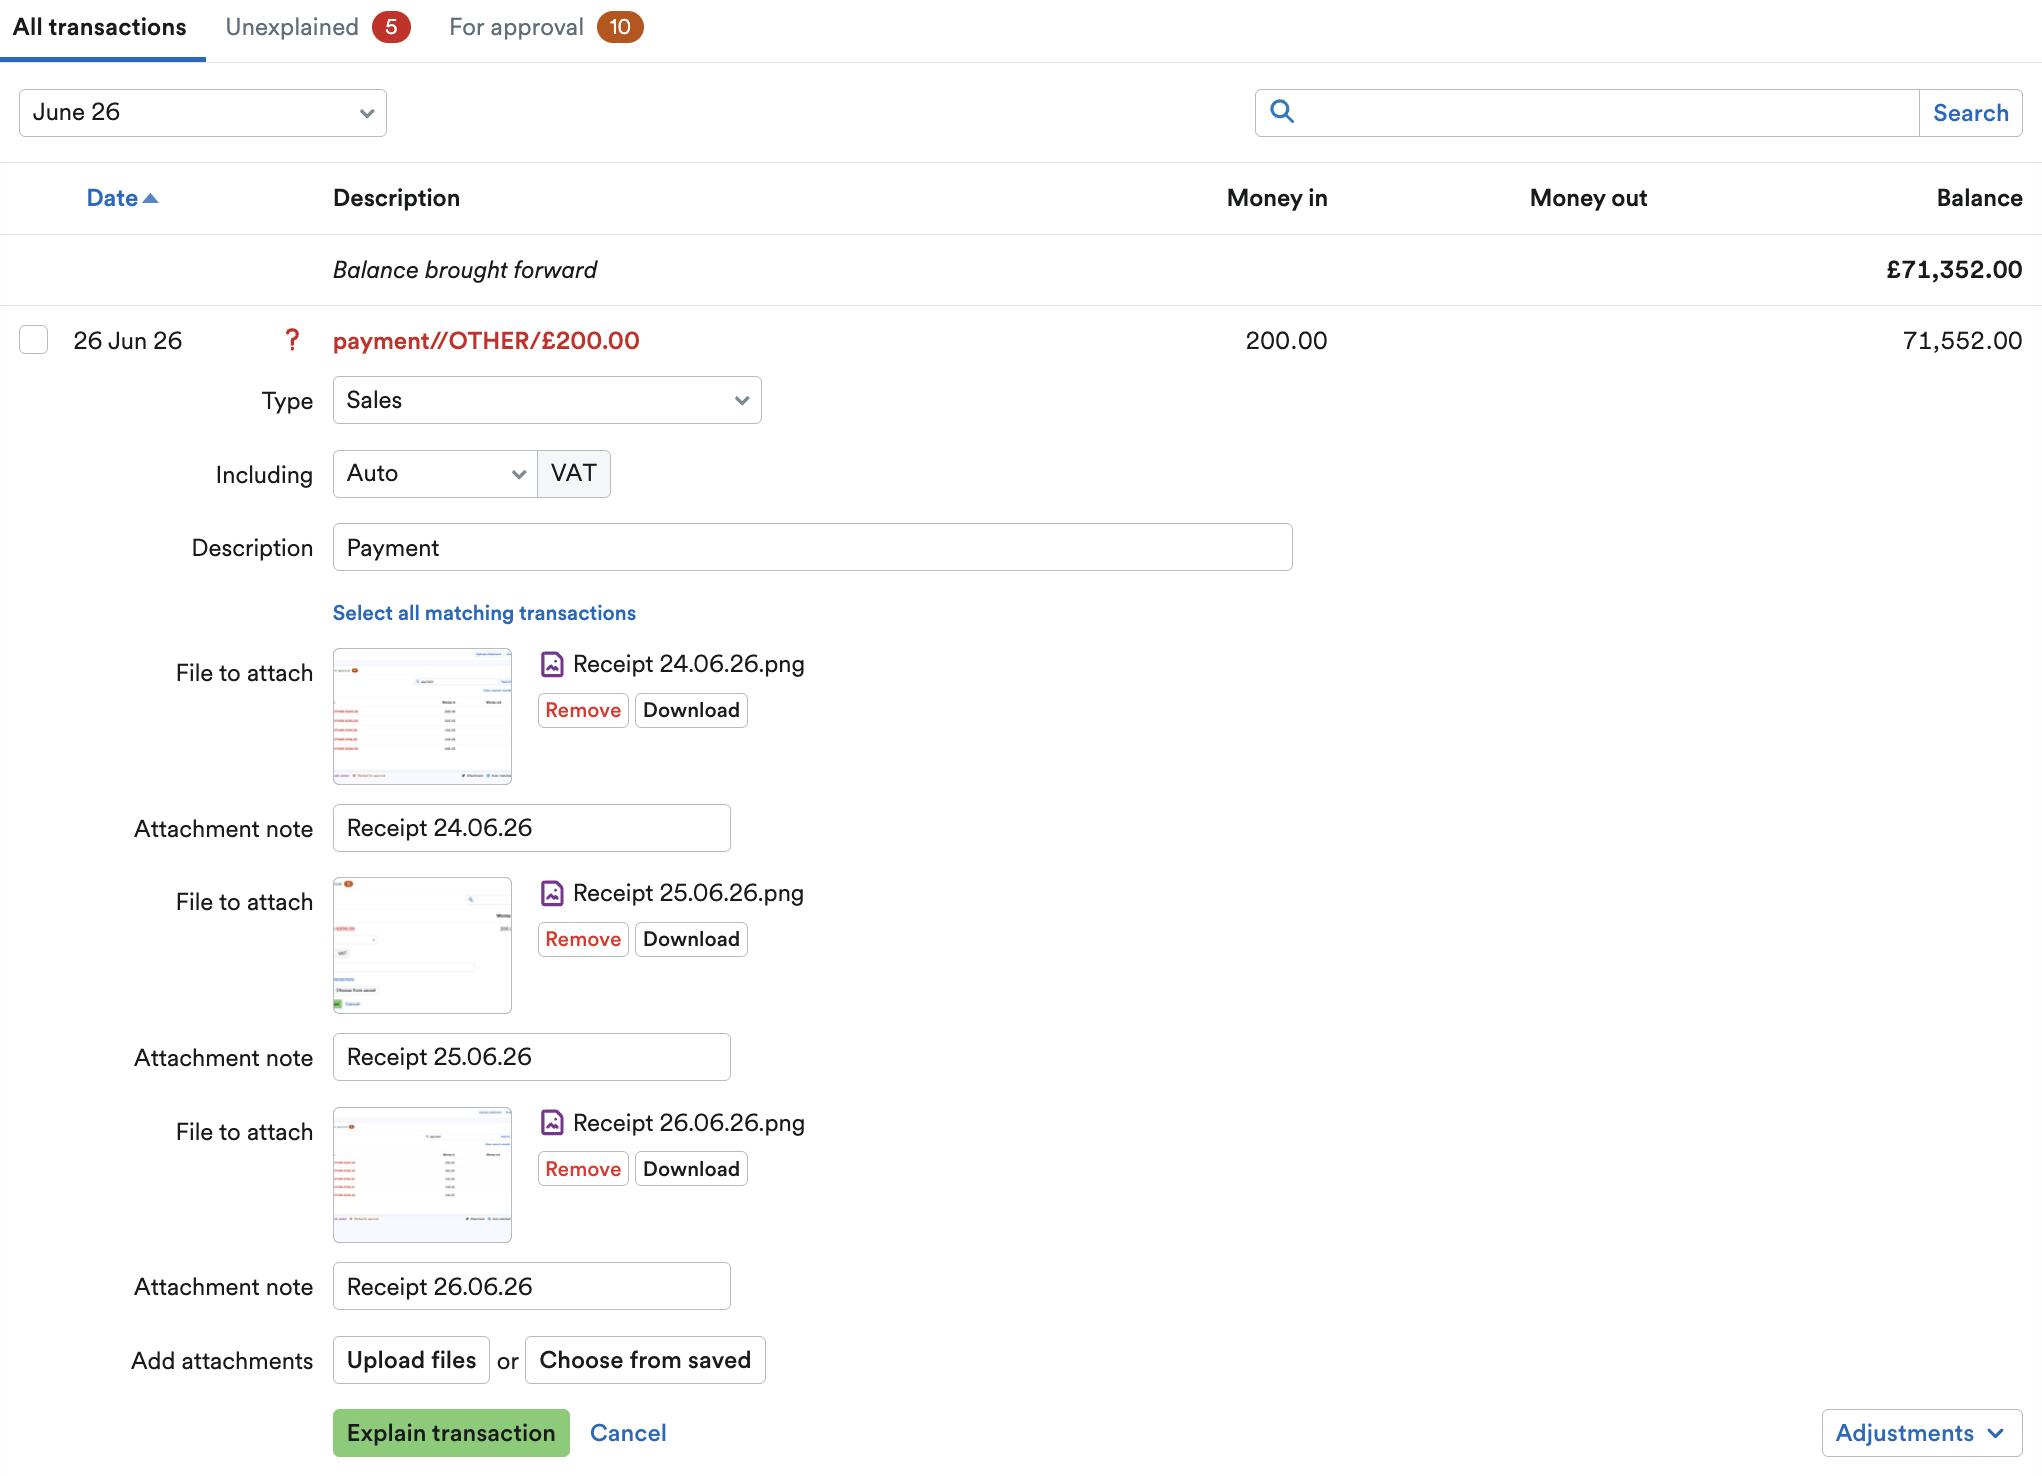Open the For approval tab
This screenshot has width=2042, height=1476.
coord(546,27)
